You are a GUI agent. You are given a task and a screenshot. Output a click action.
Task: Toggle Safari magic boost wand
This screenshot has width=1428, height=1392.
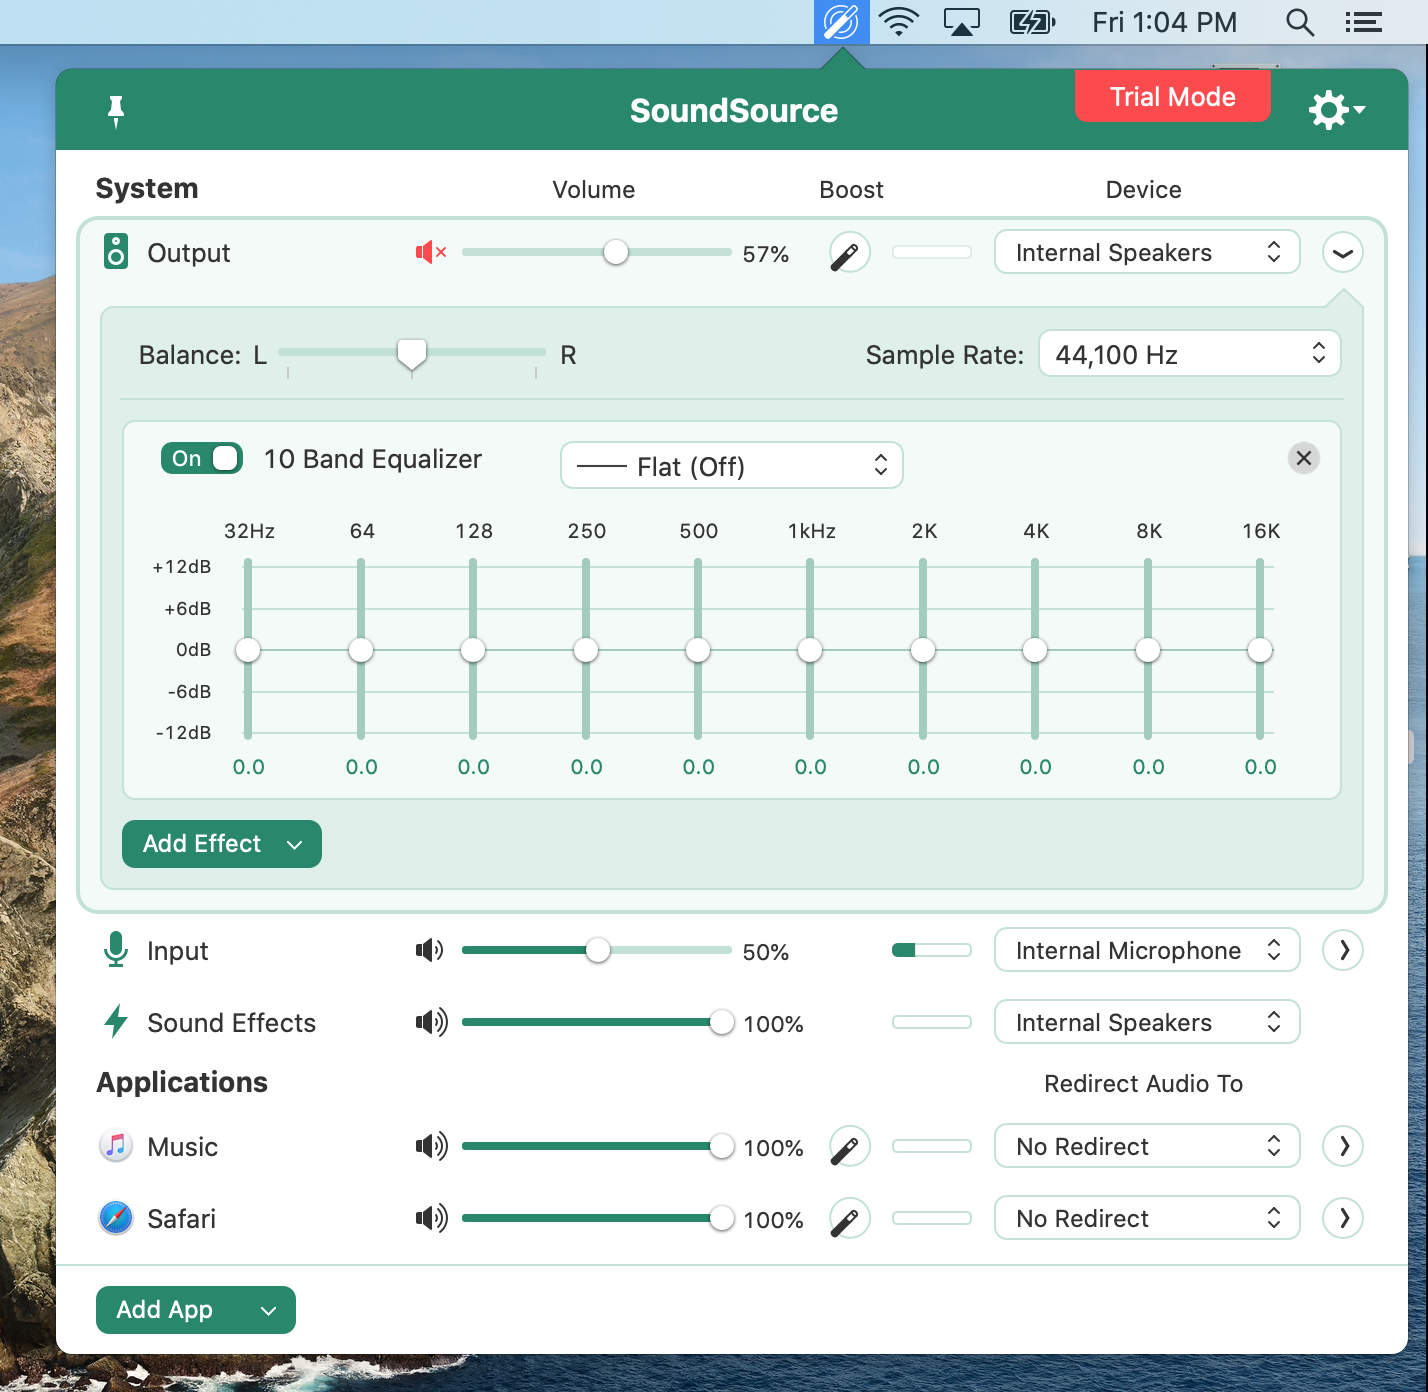click(x=849, y=1218)
